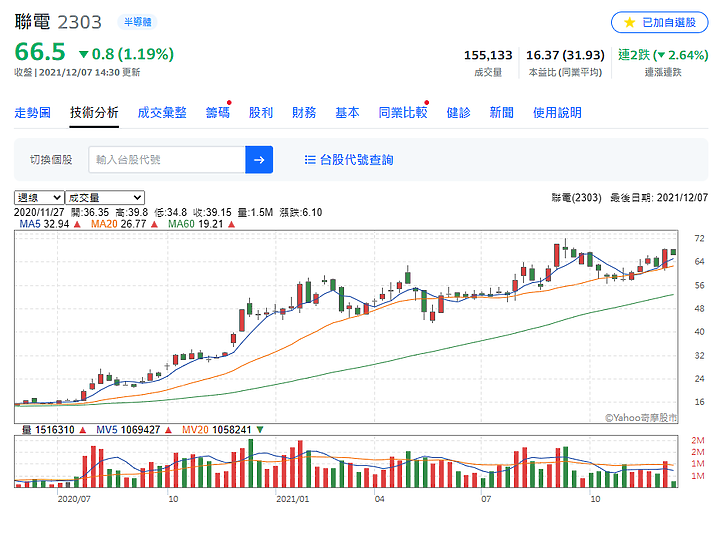The height and width of the screenshot is (539, 720).
Task: Click the list icon beside 台股代號查詢
Action: click(310, 160)
